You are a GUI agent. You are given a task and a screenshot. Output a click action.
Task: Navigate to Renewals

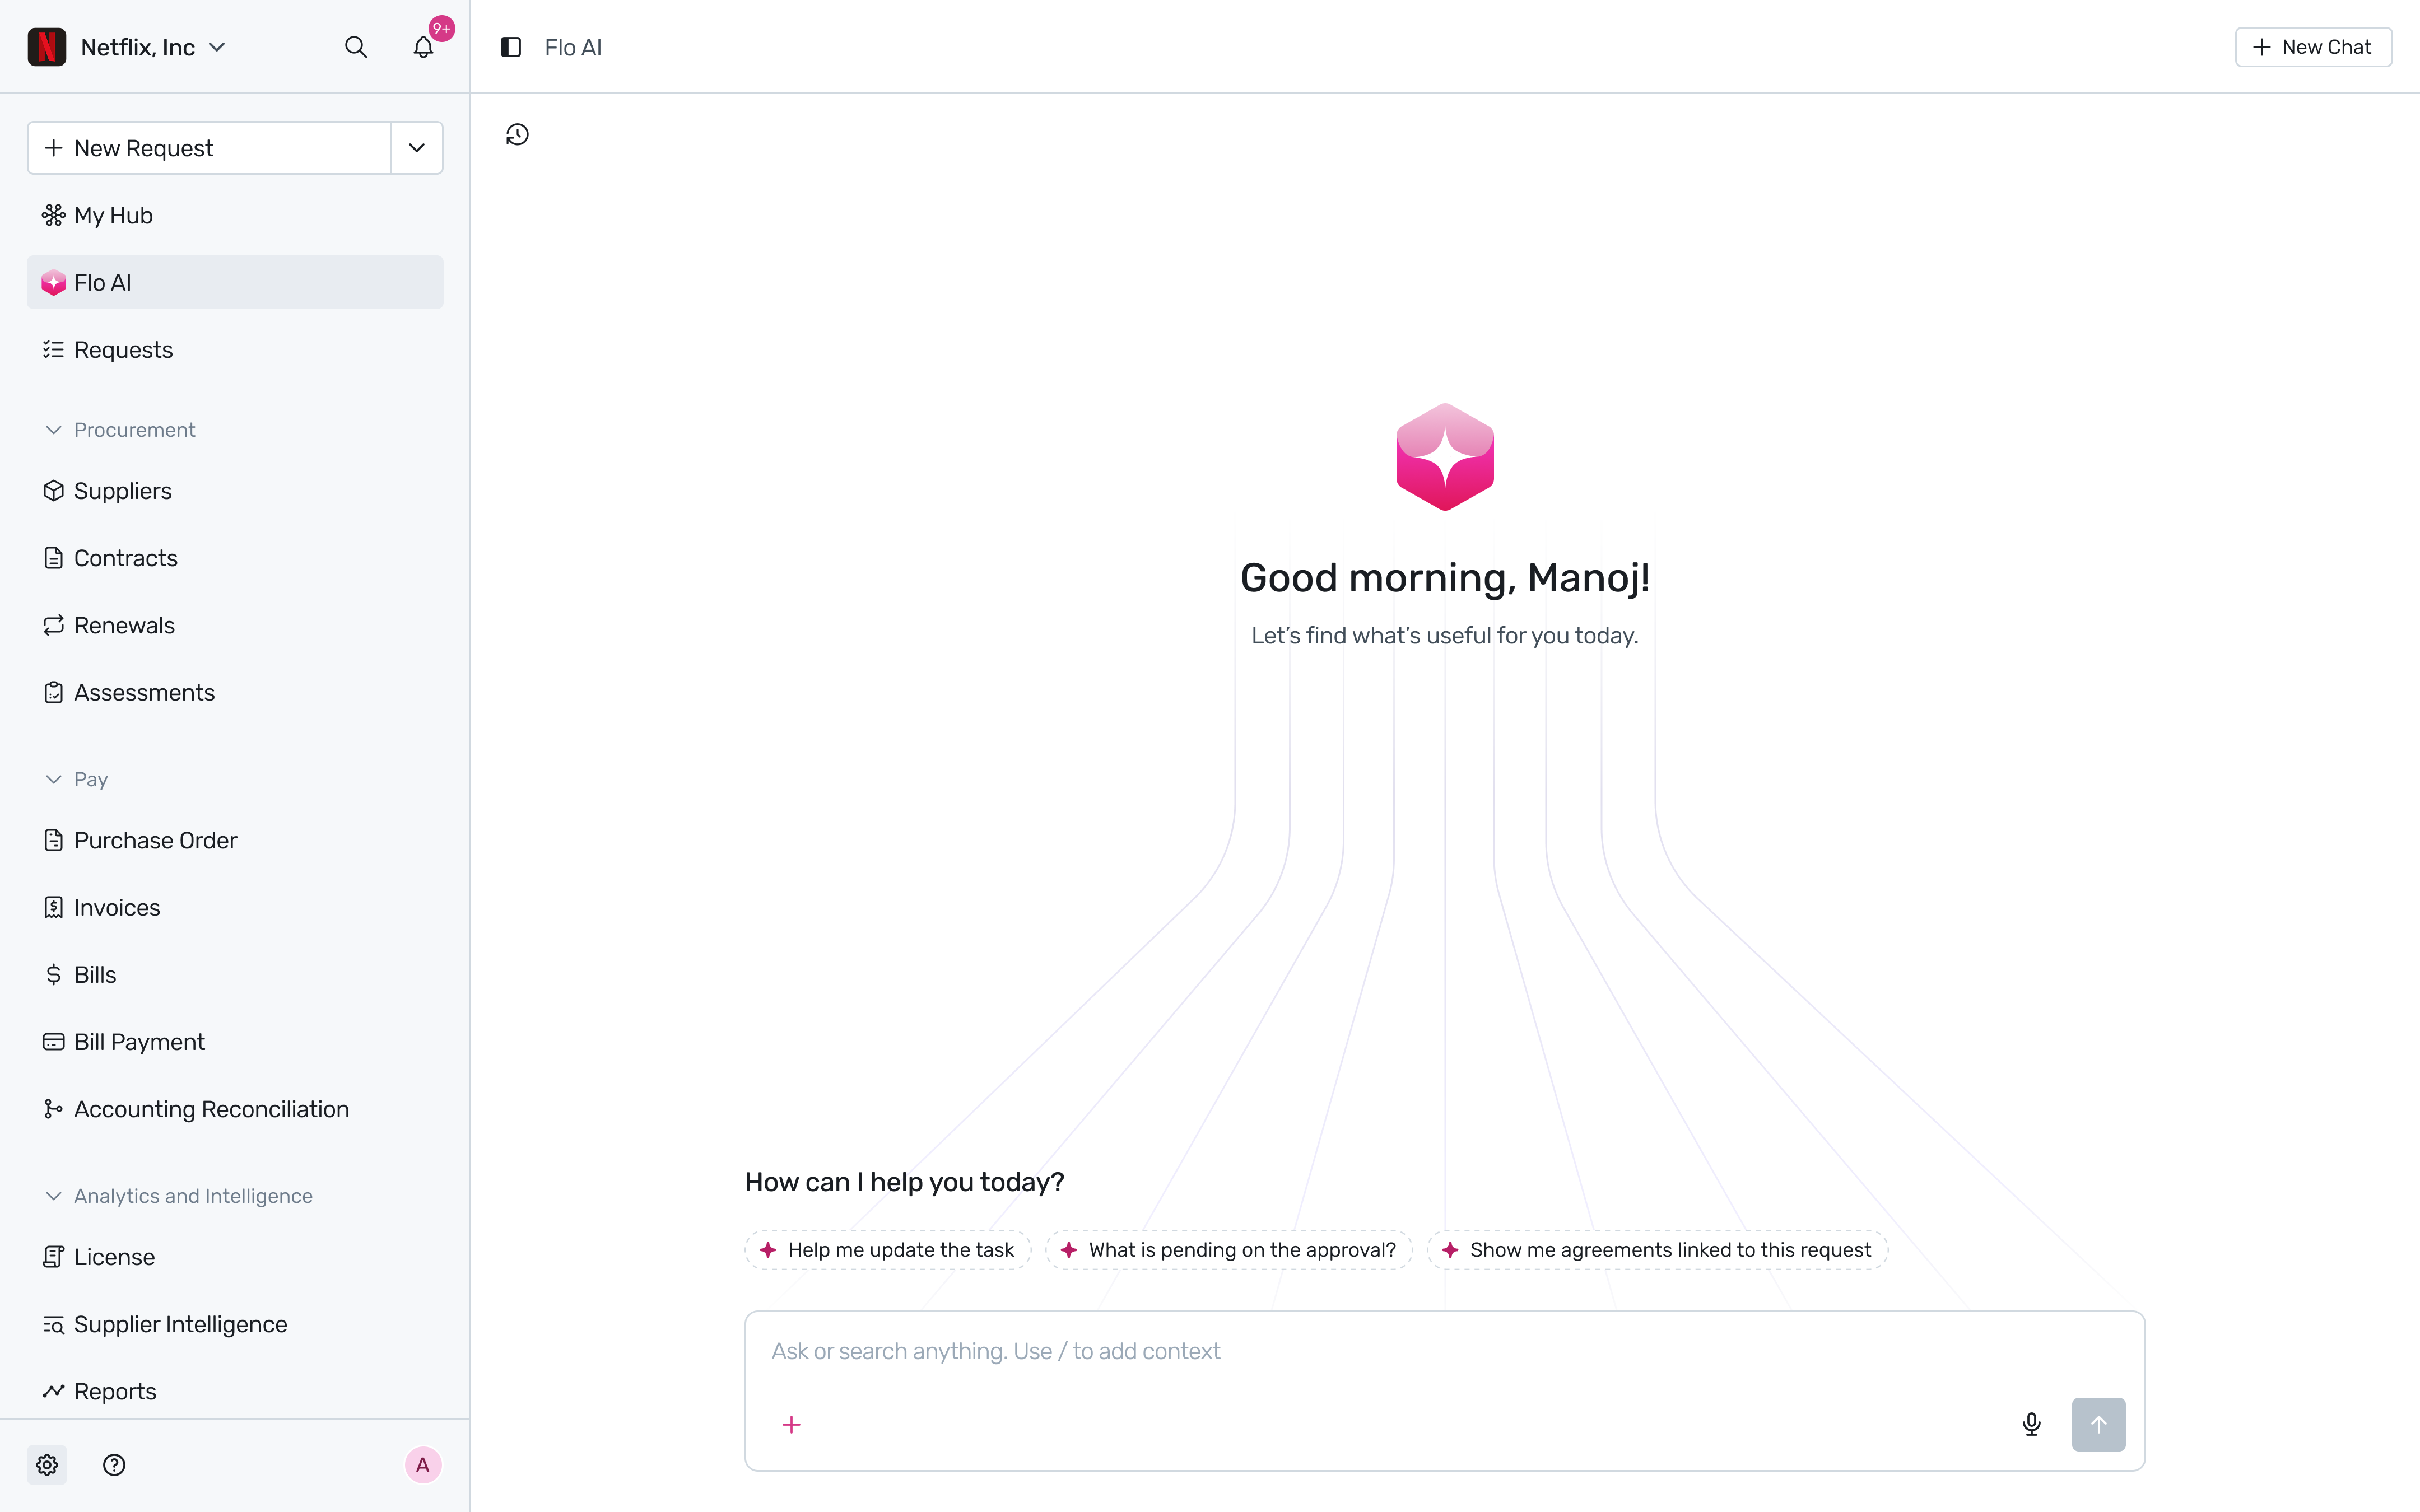point(235,625)
